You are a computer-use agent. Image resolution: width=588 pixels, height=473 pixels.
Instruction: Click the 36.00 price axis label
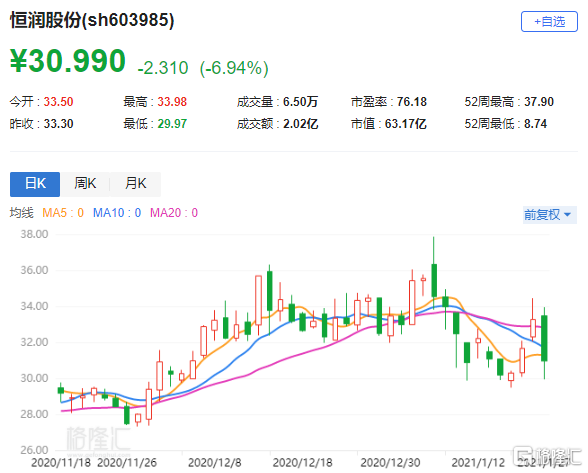pos(34,270)
